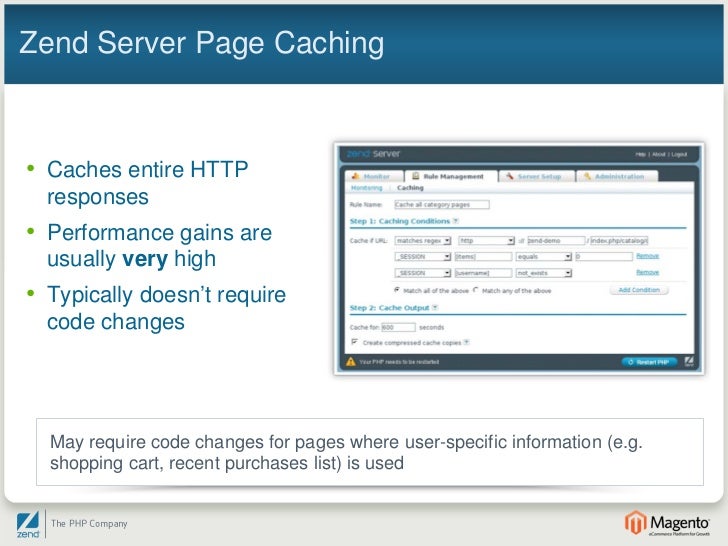Click the Server Setup wrench icon
The width and height of the screenshot is (728, 546).
(x=510, y=176)
